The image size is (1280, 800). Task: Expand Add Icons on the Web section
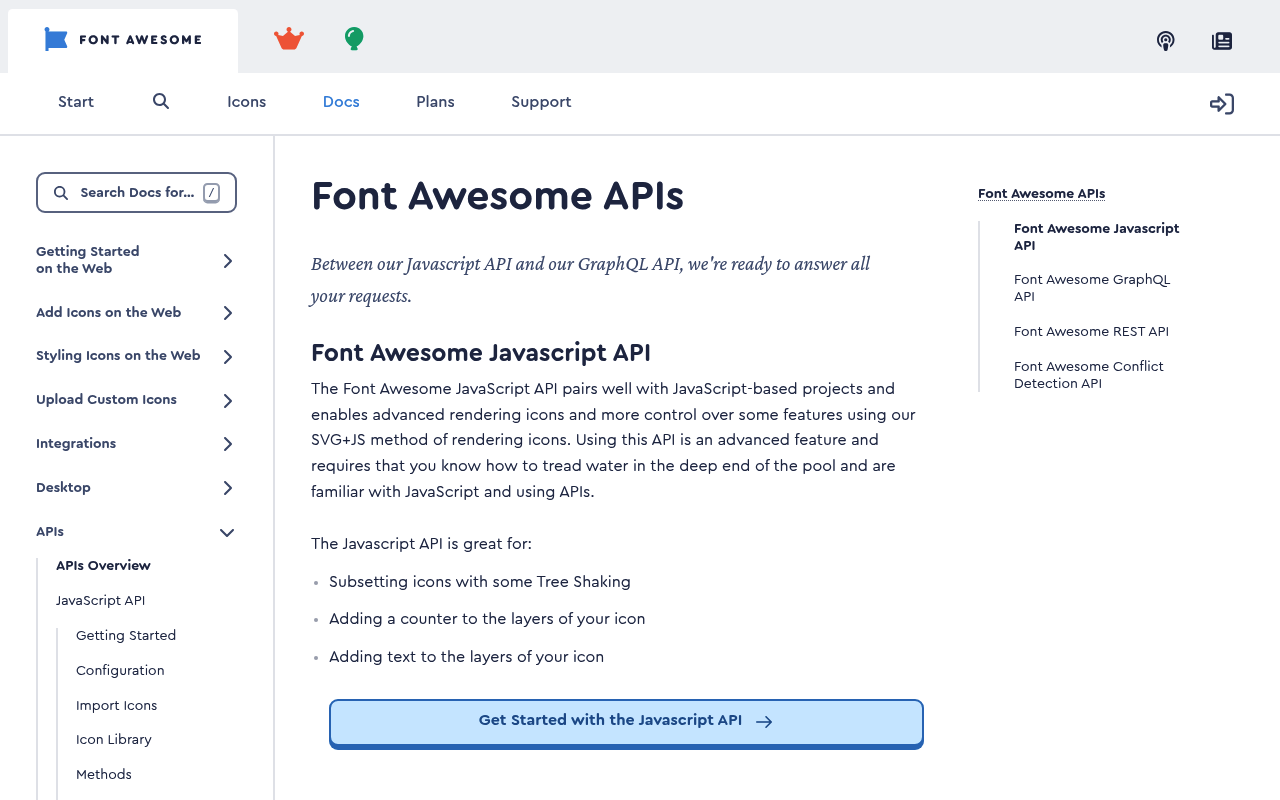point(136,312)
